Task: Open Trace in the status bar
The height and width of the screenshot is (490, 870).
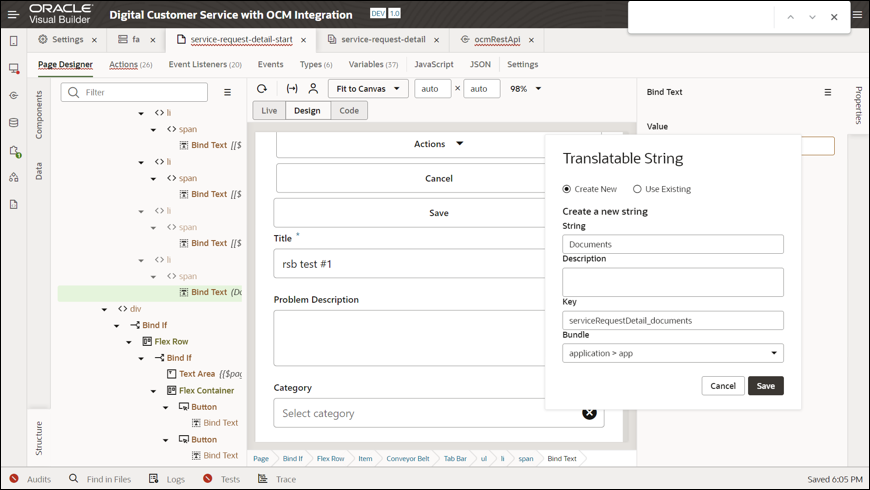Action: (x=277, y=479)
